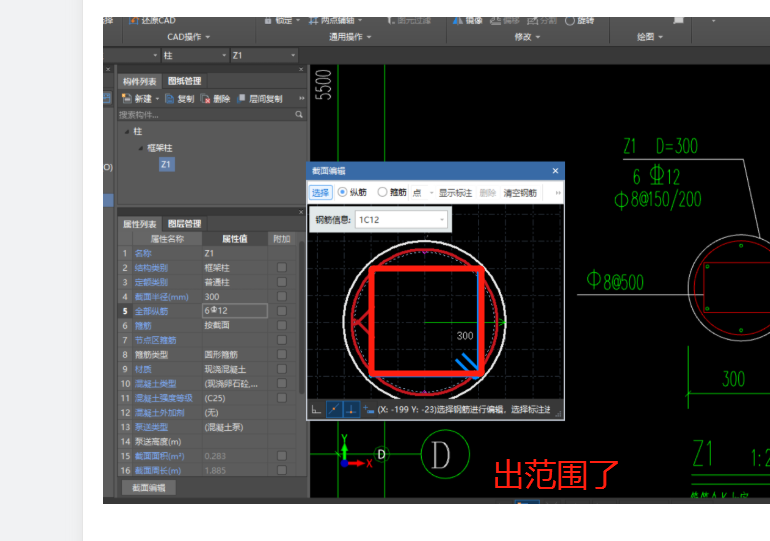Click the 显示标注 button
This screenshot has height=541, width=770.
455,193
